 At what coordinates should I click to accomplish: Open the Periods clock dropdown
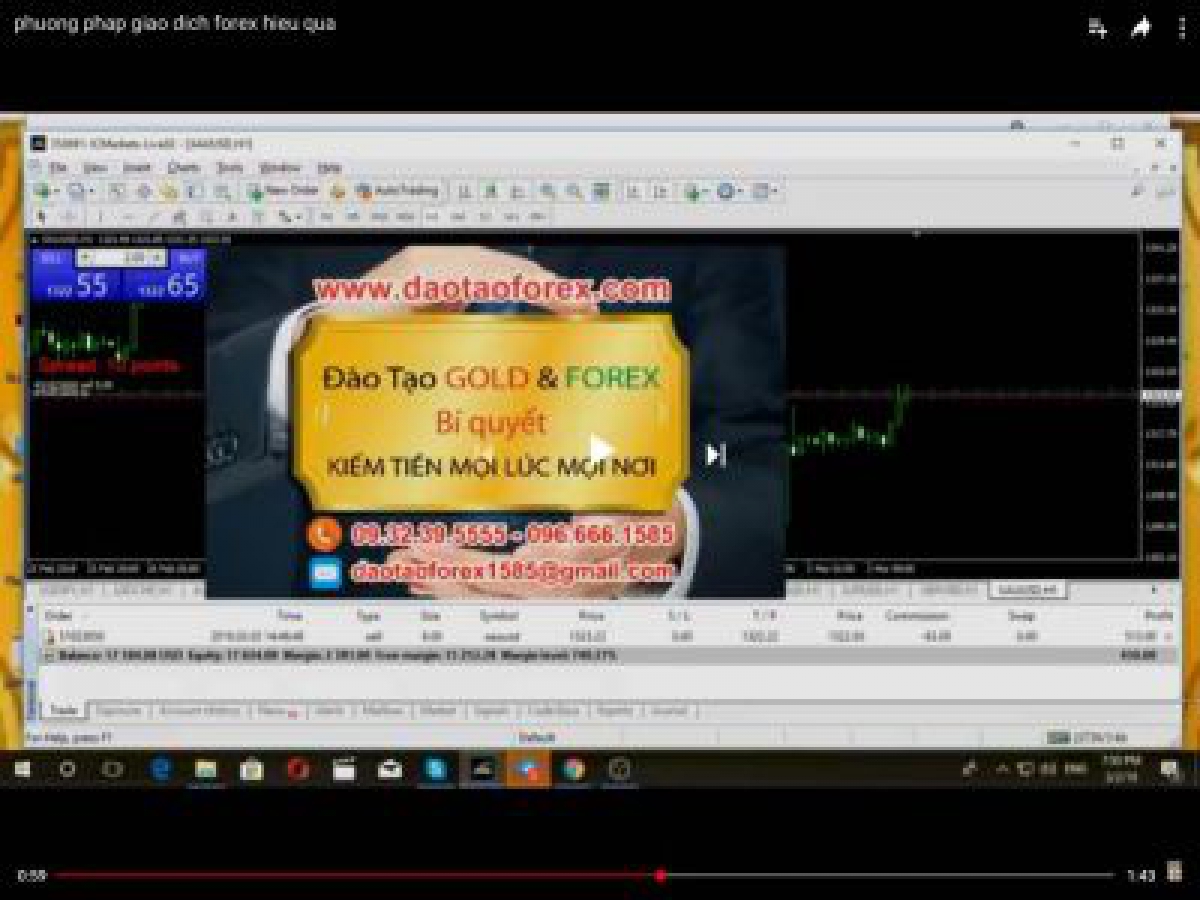[x=731, y=190]
